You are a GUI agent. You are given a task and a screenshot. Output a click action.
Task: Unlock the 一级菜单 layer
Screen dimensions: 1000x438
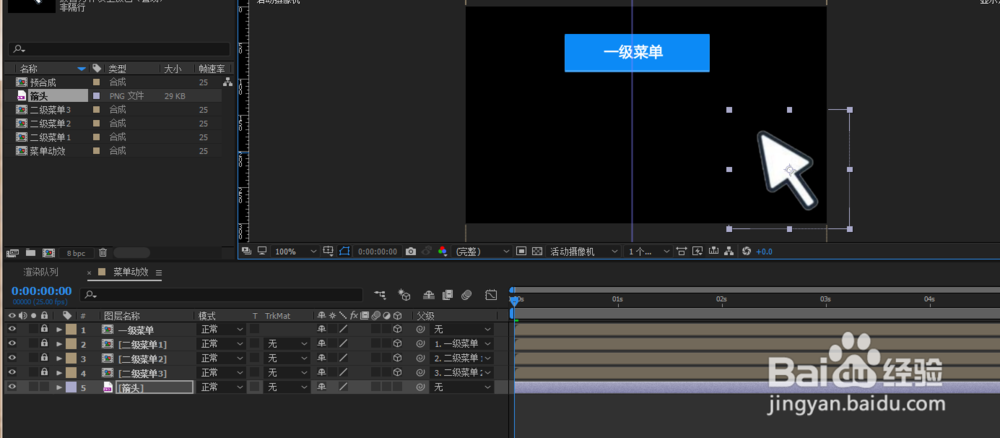[x=44, y=330]
